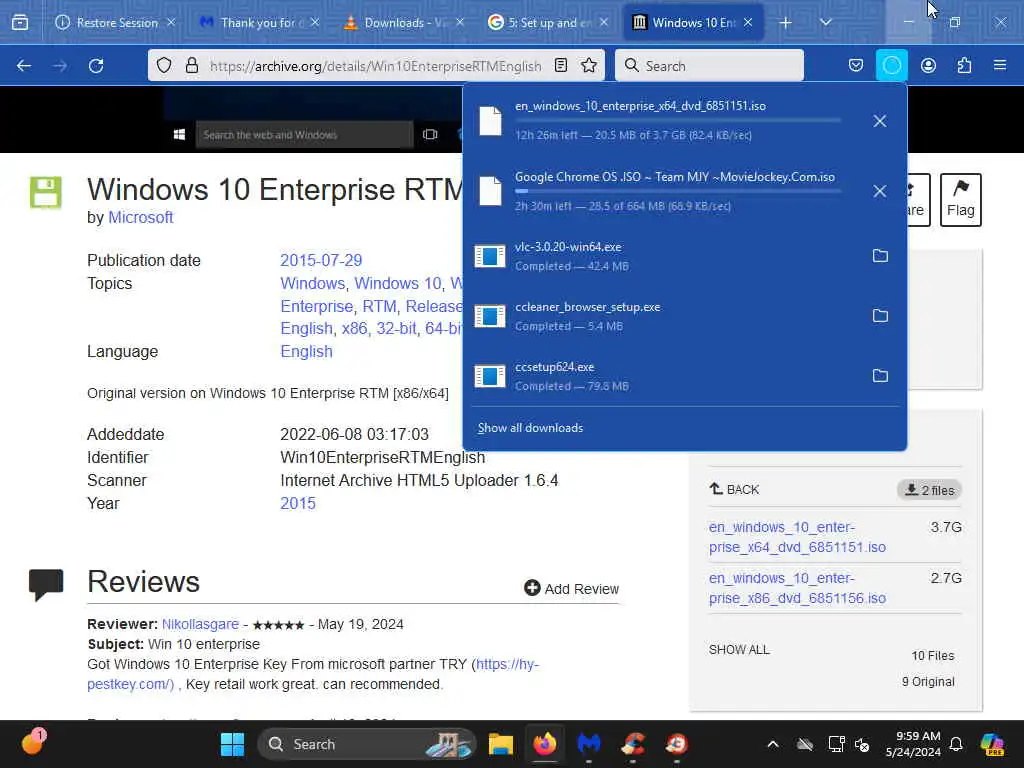Viewport: 1024px width, 768px height.
Task: Cancel the Google Chrome OS ISO download
Action: (880, 191)
